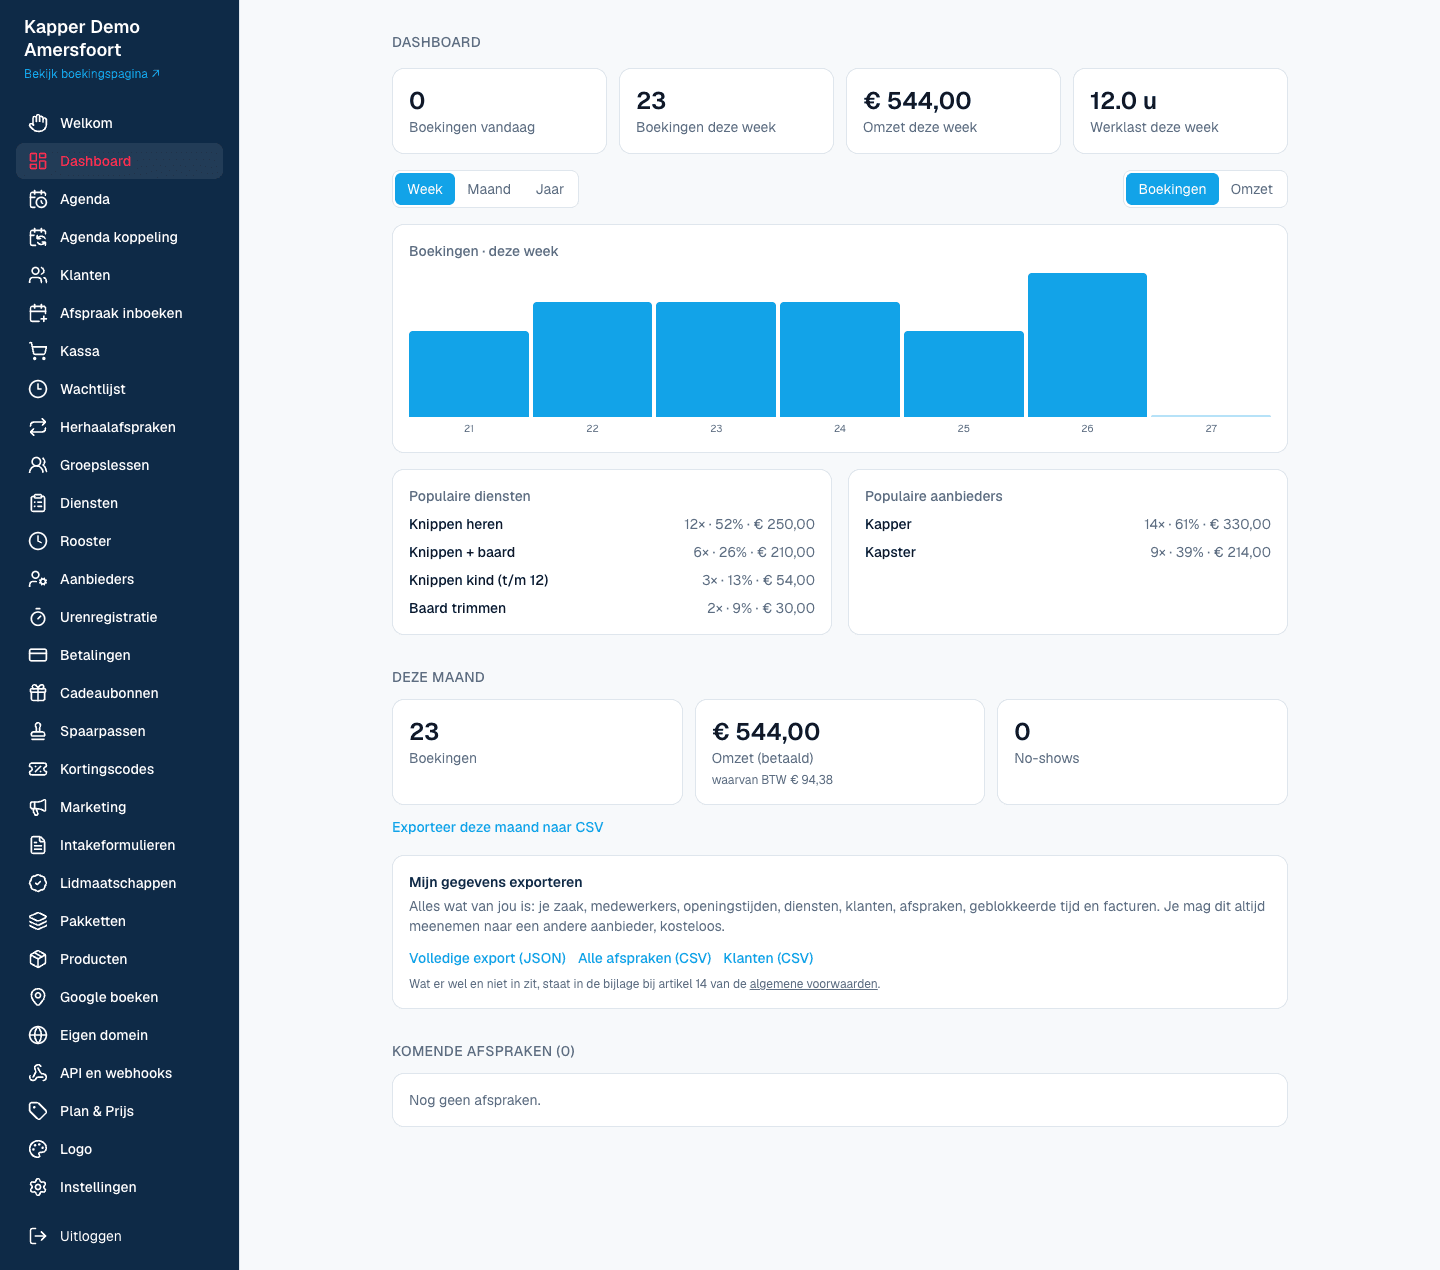The width and height of the screenshot is (1440, 1270).
Task: Open Spaarpassen sidebar item
Action: 120,731
